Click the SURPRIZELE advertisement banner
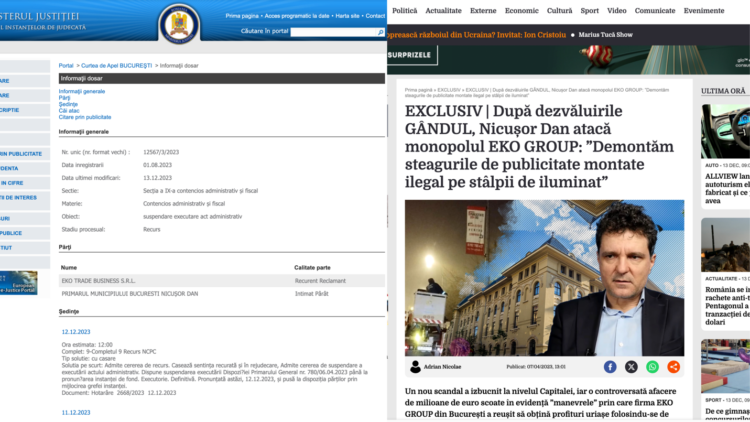 click(x=568, y=60)
